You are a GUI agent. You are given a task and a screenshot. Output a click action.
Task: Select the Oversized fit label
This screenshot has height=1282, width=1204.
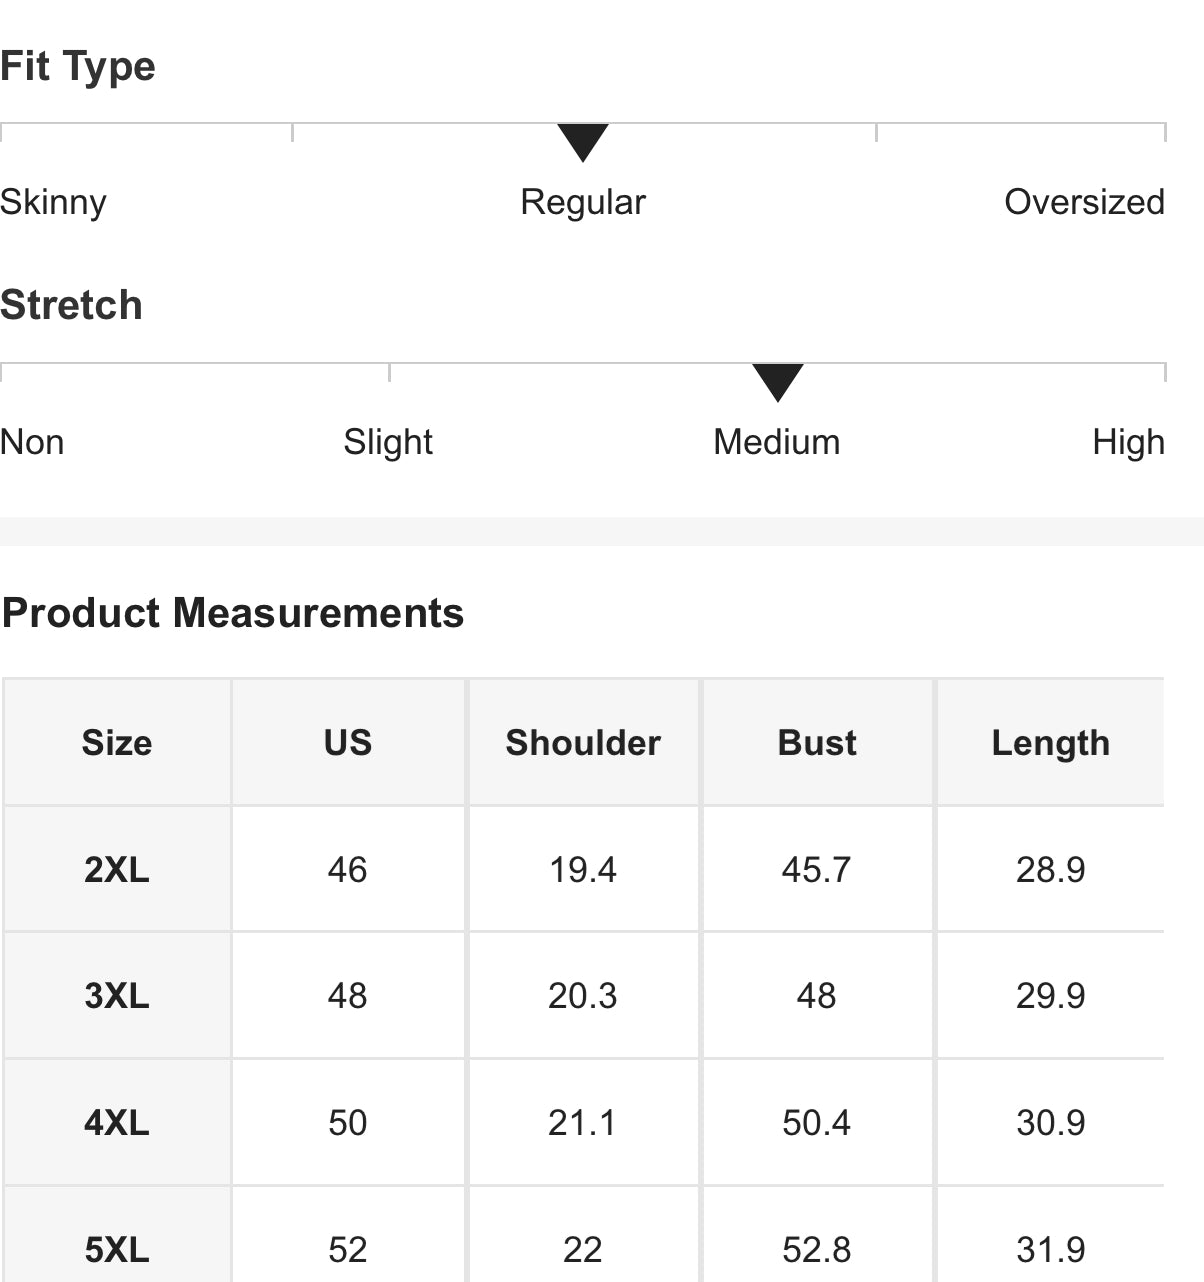[1084, 202]
